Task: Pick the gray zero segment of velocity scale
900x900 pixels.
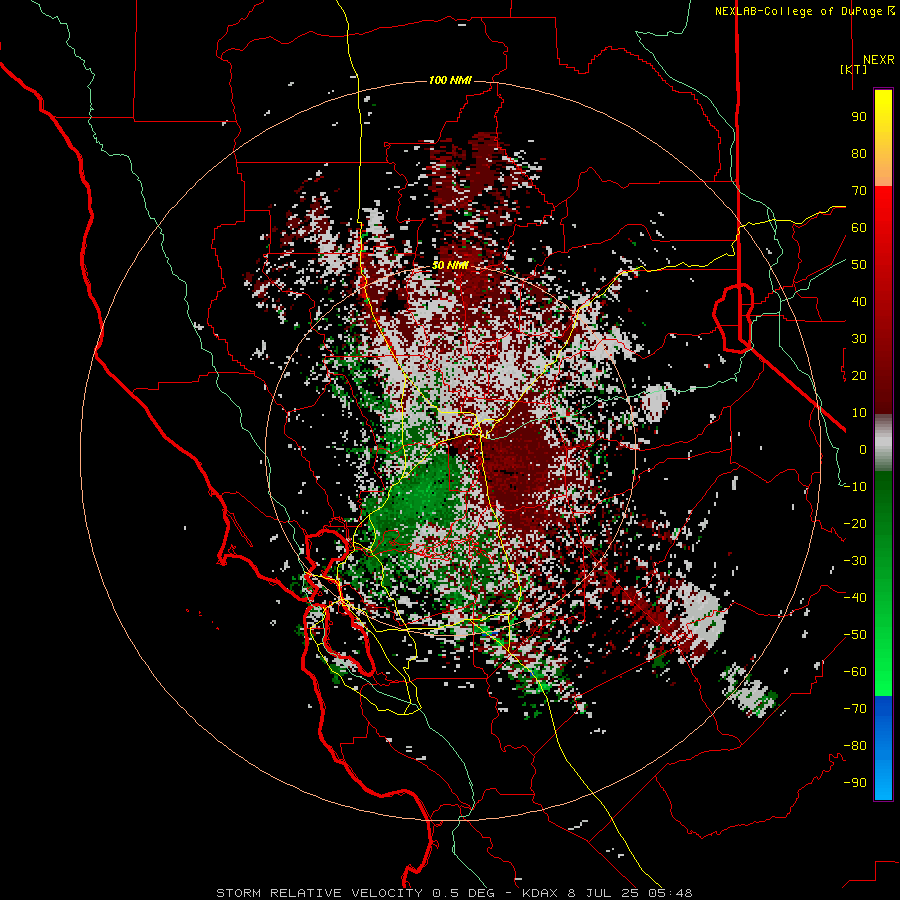Action: tap(883, 443)
